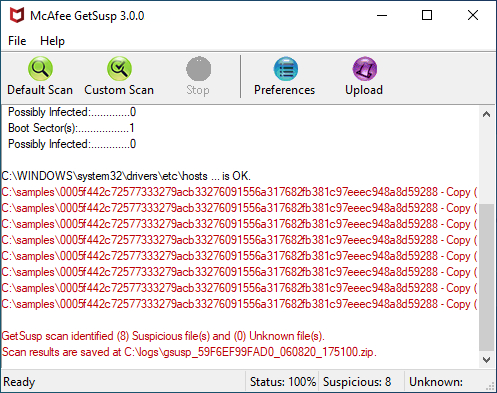The height and width of the screenshot is (393, 497).
Task: Open the File menu
Action: coord(17,41)
